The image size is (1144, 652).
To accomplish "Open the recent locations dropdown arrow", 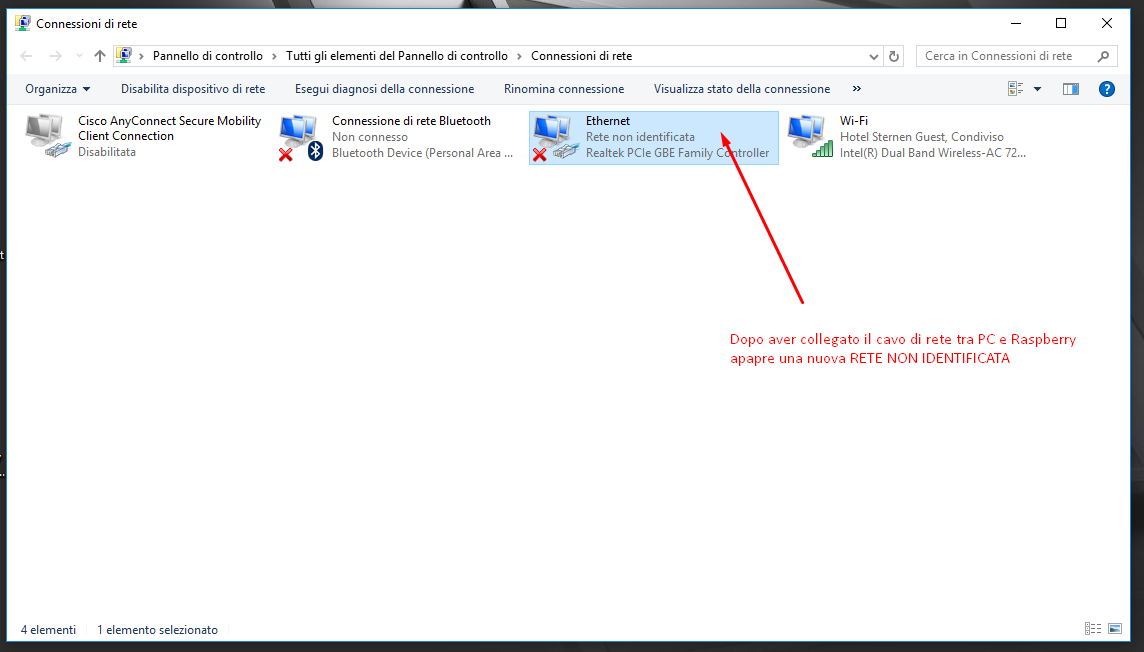I will [x=79, y=56].
